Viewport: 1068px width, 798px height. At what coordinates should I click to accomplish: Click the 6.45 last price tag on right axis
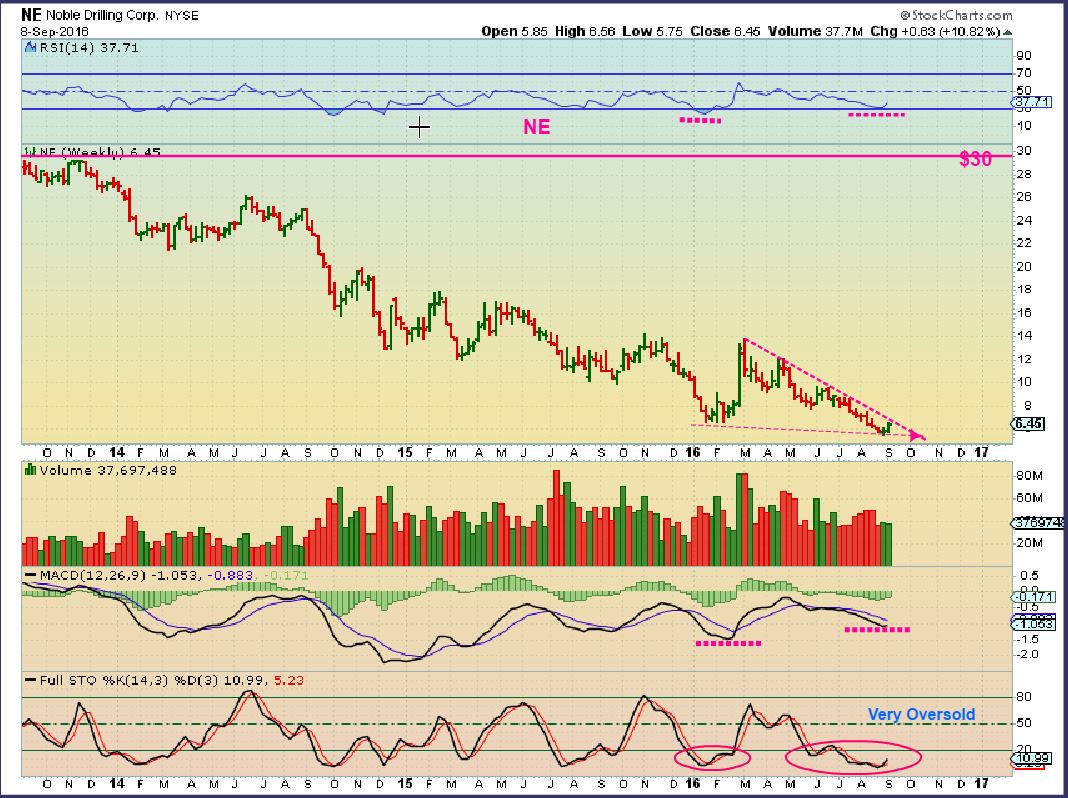click(1028, 424)
